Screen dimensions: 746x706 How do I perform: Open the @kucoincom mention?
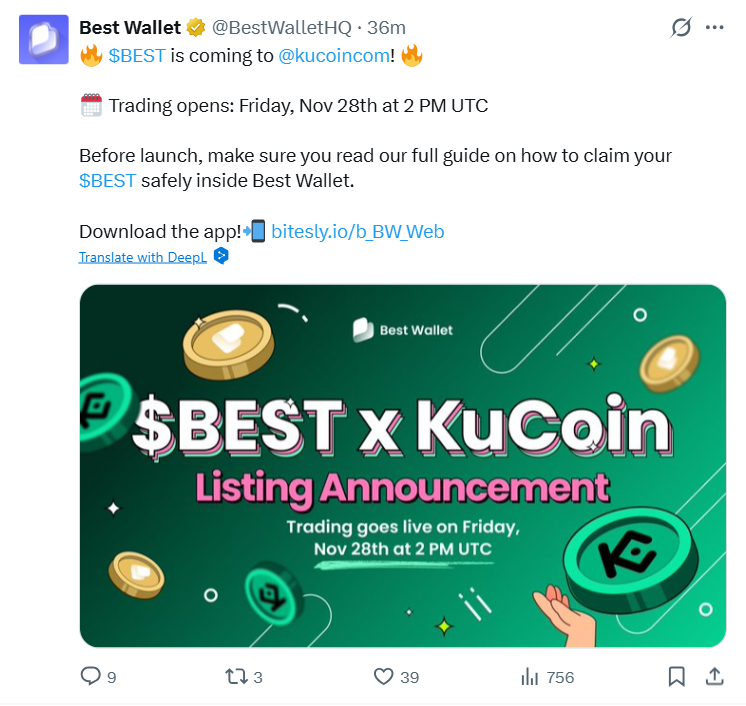click(x=334, y=56)
